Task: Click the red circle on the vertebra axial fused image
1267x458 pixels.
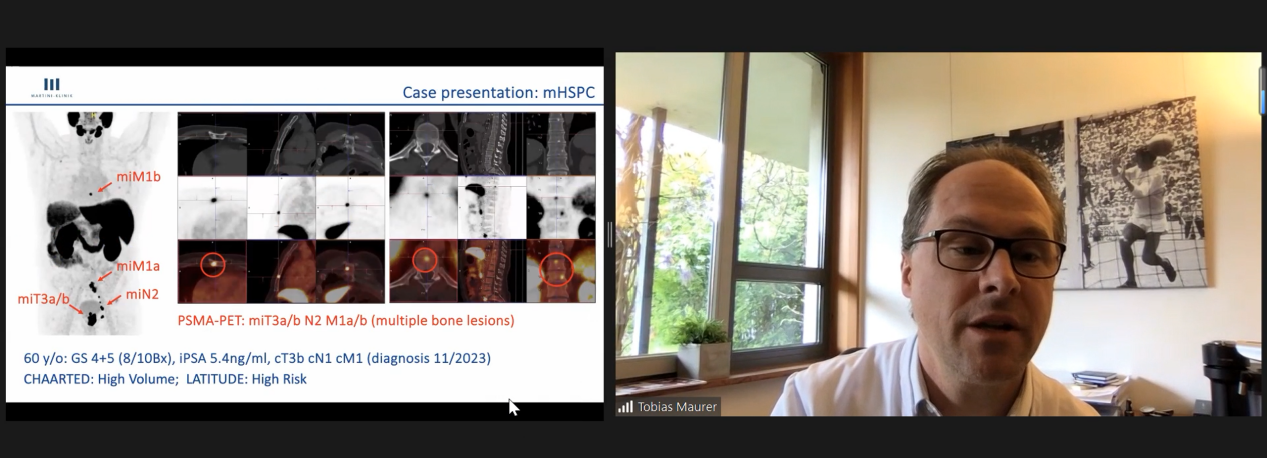Action: pos(426,261)
